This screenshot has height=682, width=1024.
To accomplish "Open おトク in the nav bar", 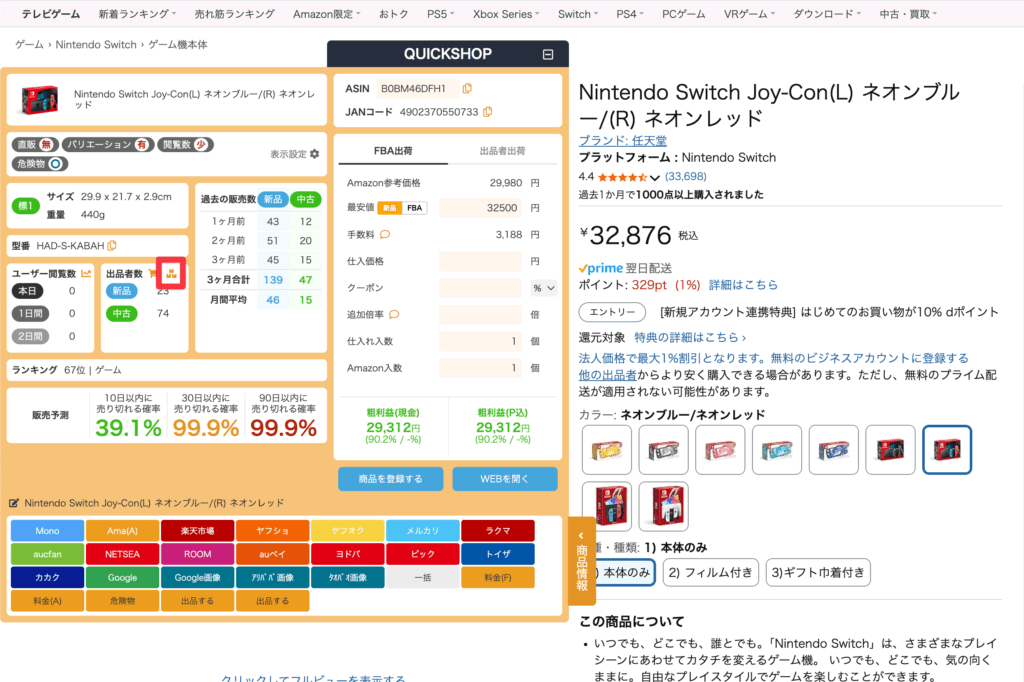I will tap(393, 14).
